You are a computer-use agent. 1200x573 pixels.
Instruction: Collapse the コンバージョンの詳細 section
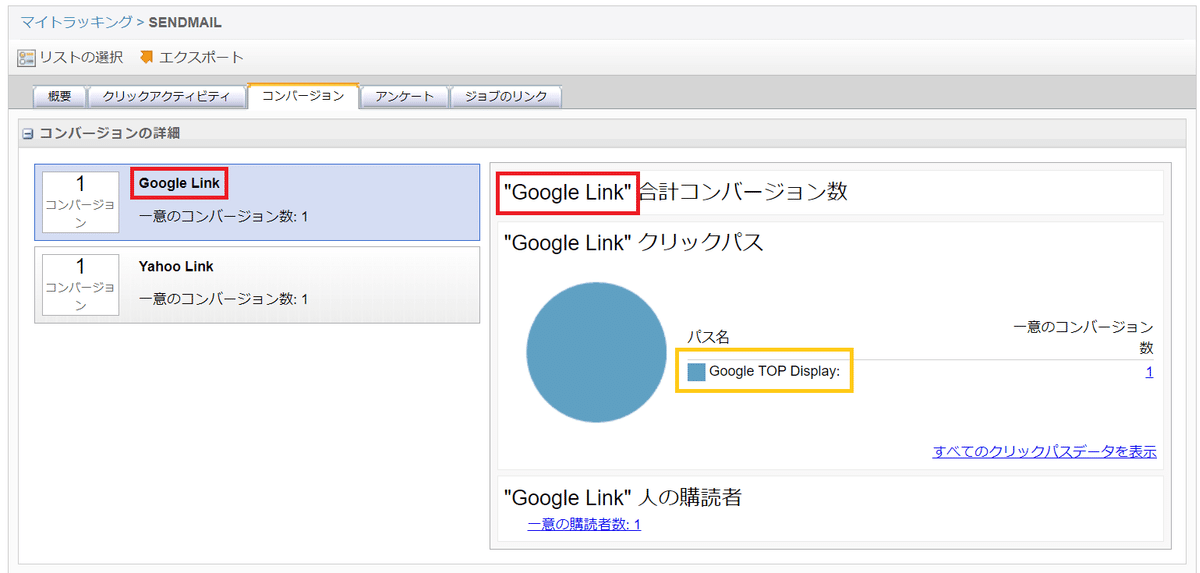coord(28,133)
